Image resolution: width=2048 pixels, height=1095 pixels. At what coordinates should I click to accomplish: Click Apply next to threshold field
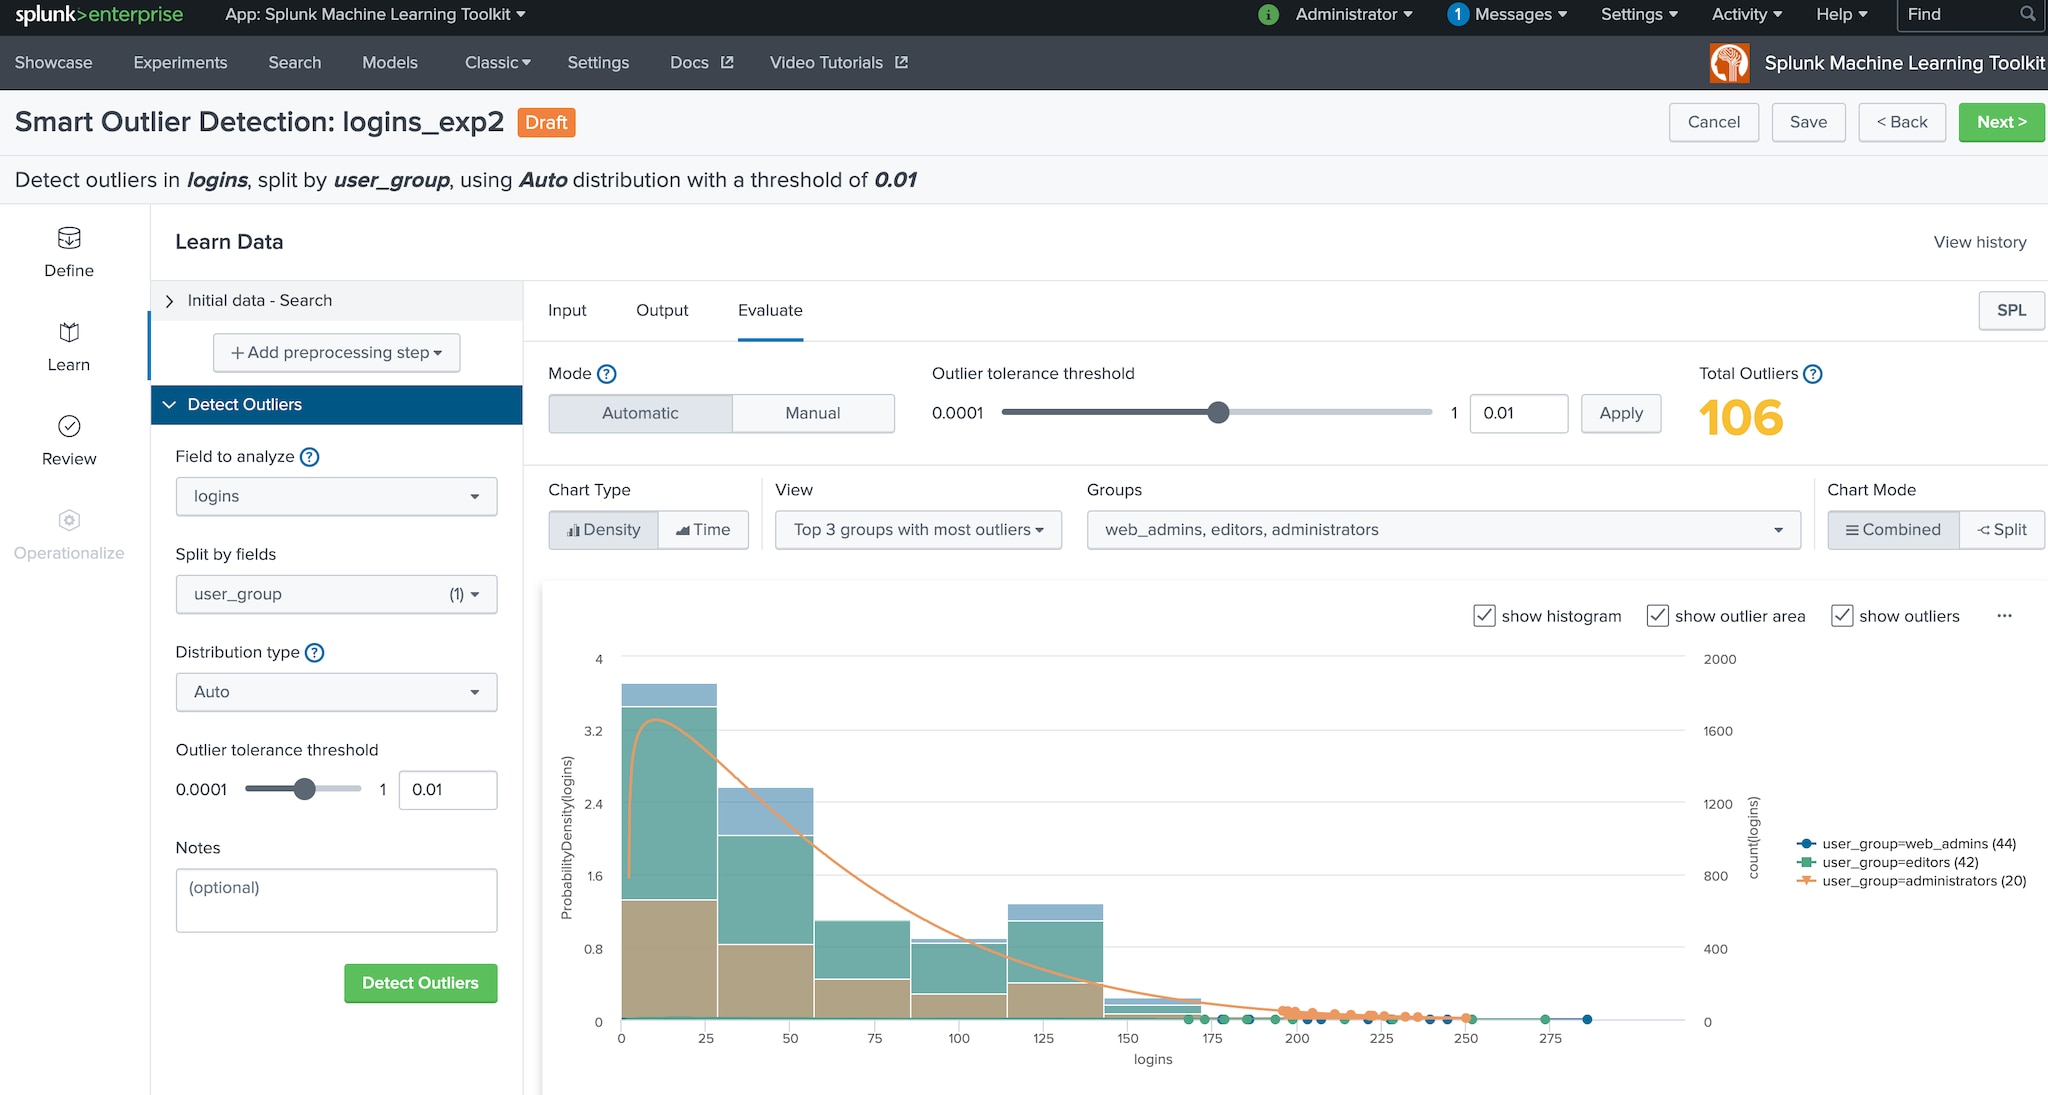pos(1621,413)
